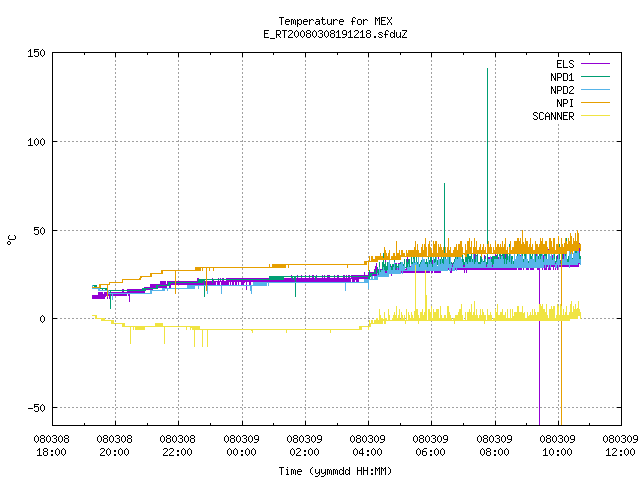Click x-axis tick label 080309 04:00
The height and width of the screenshot is (480, 640).
367,446
